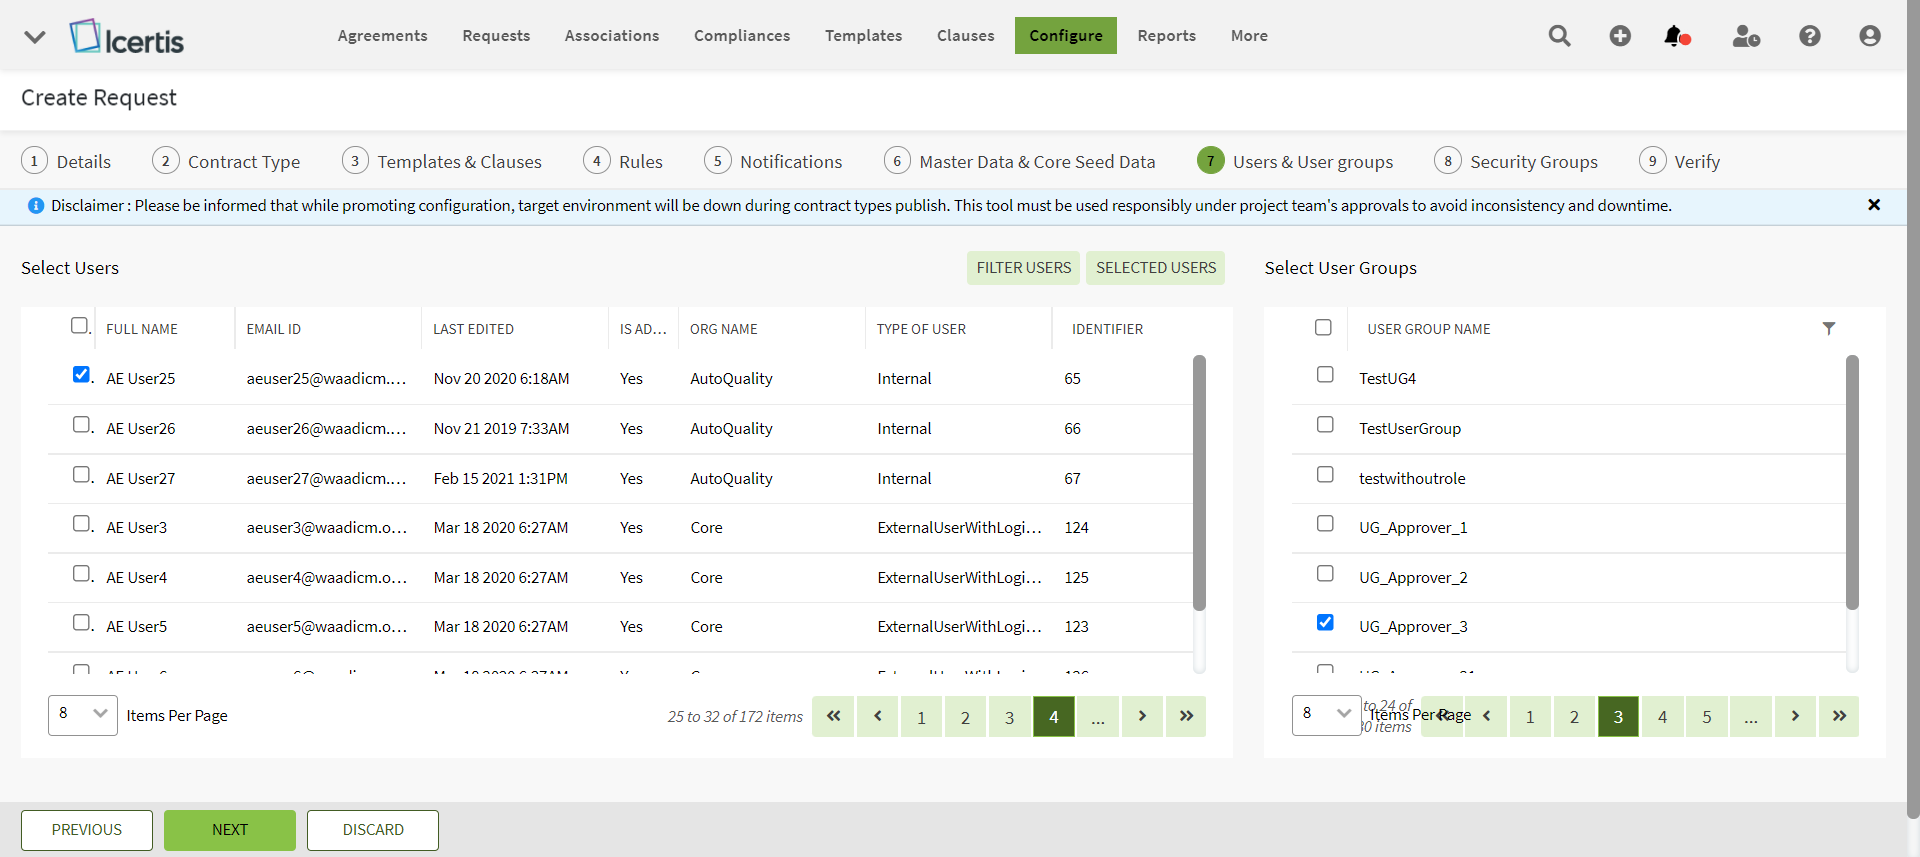Click the user group name filter icon
The image size is (1920, 857).
[1828, 328]
